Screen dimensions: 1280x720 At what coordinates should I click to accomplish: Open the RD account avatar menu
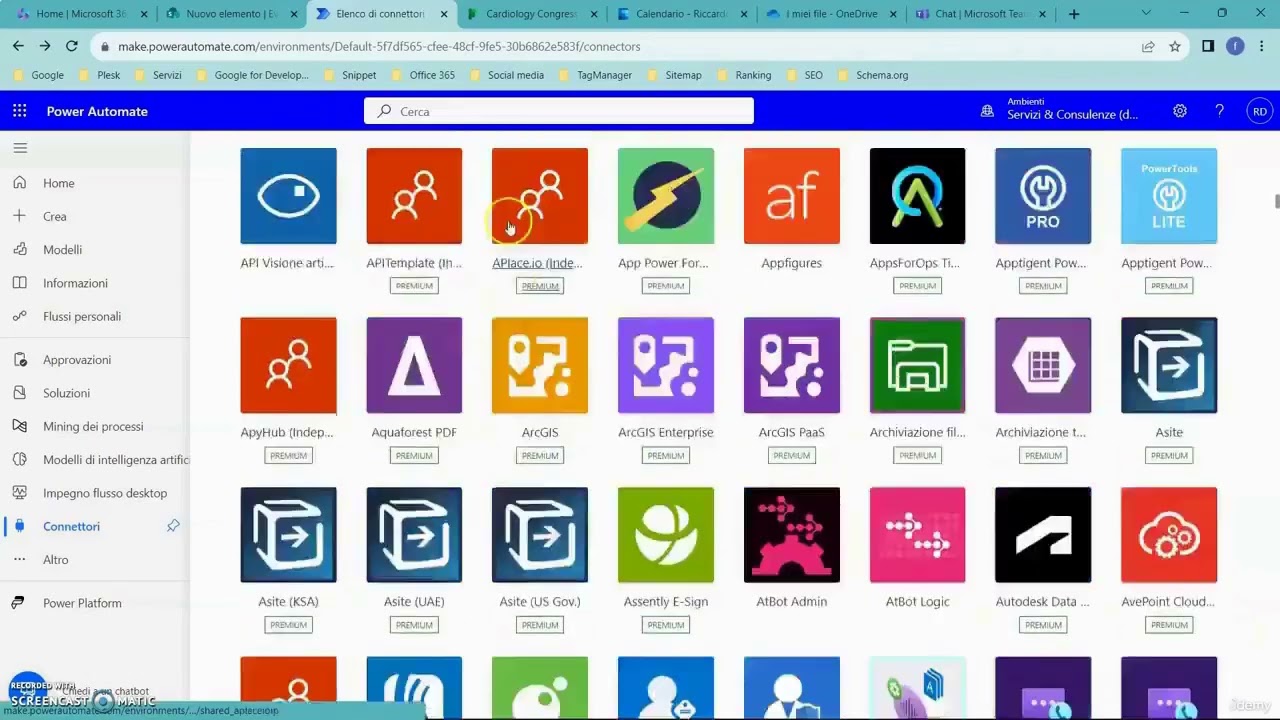[x=1259, y=111]
